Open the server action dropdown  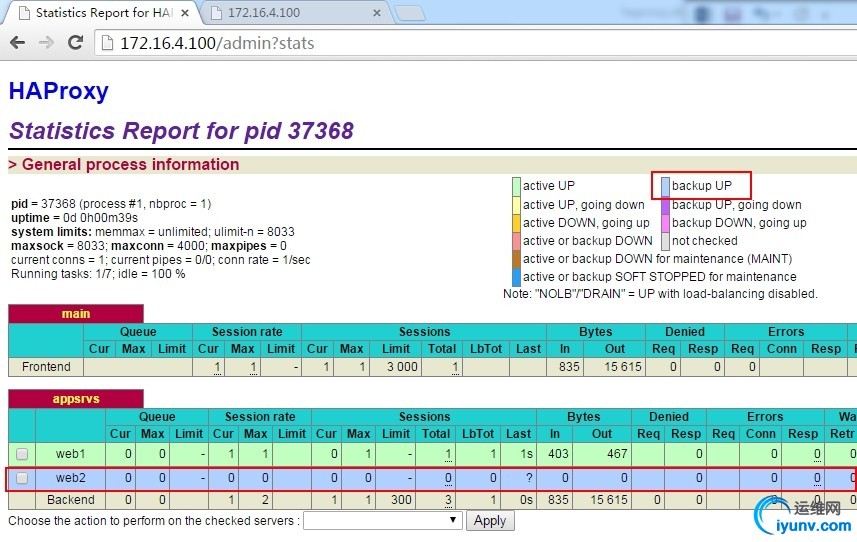click(383, 521)
